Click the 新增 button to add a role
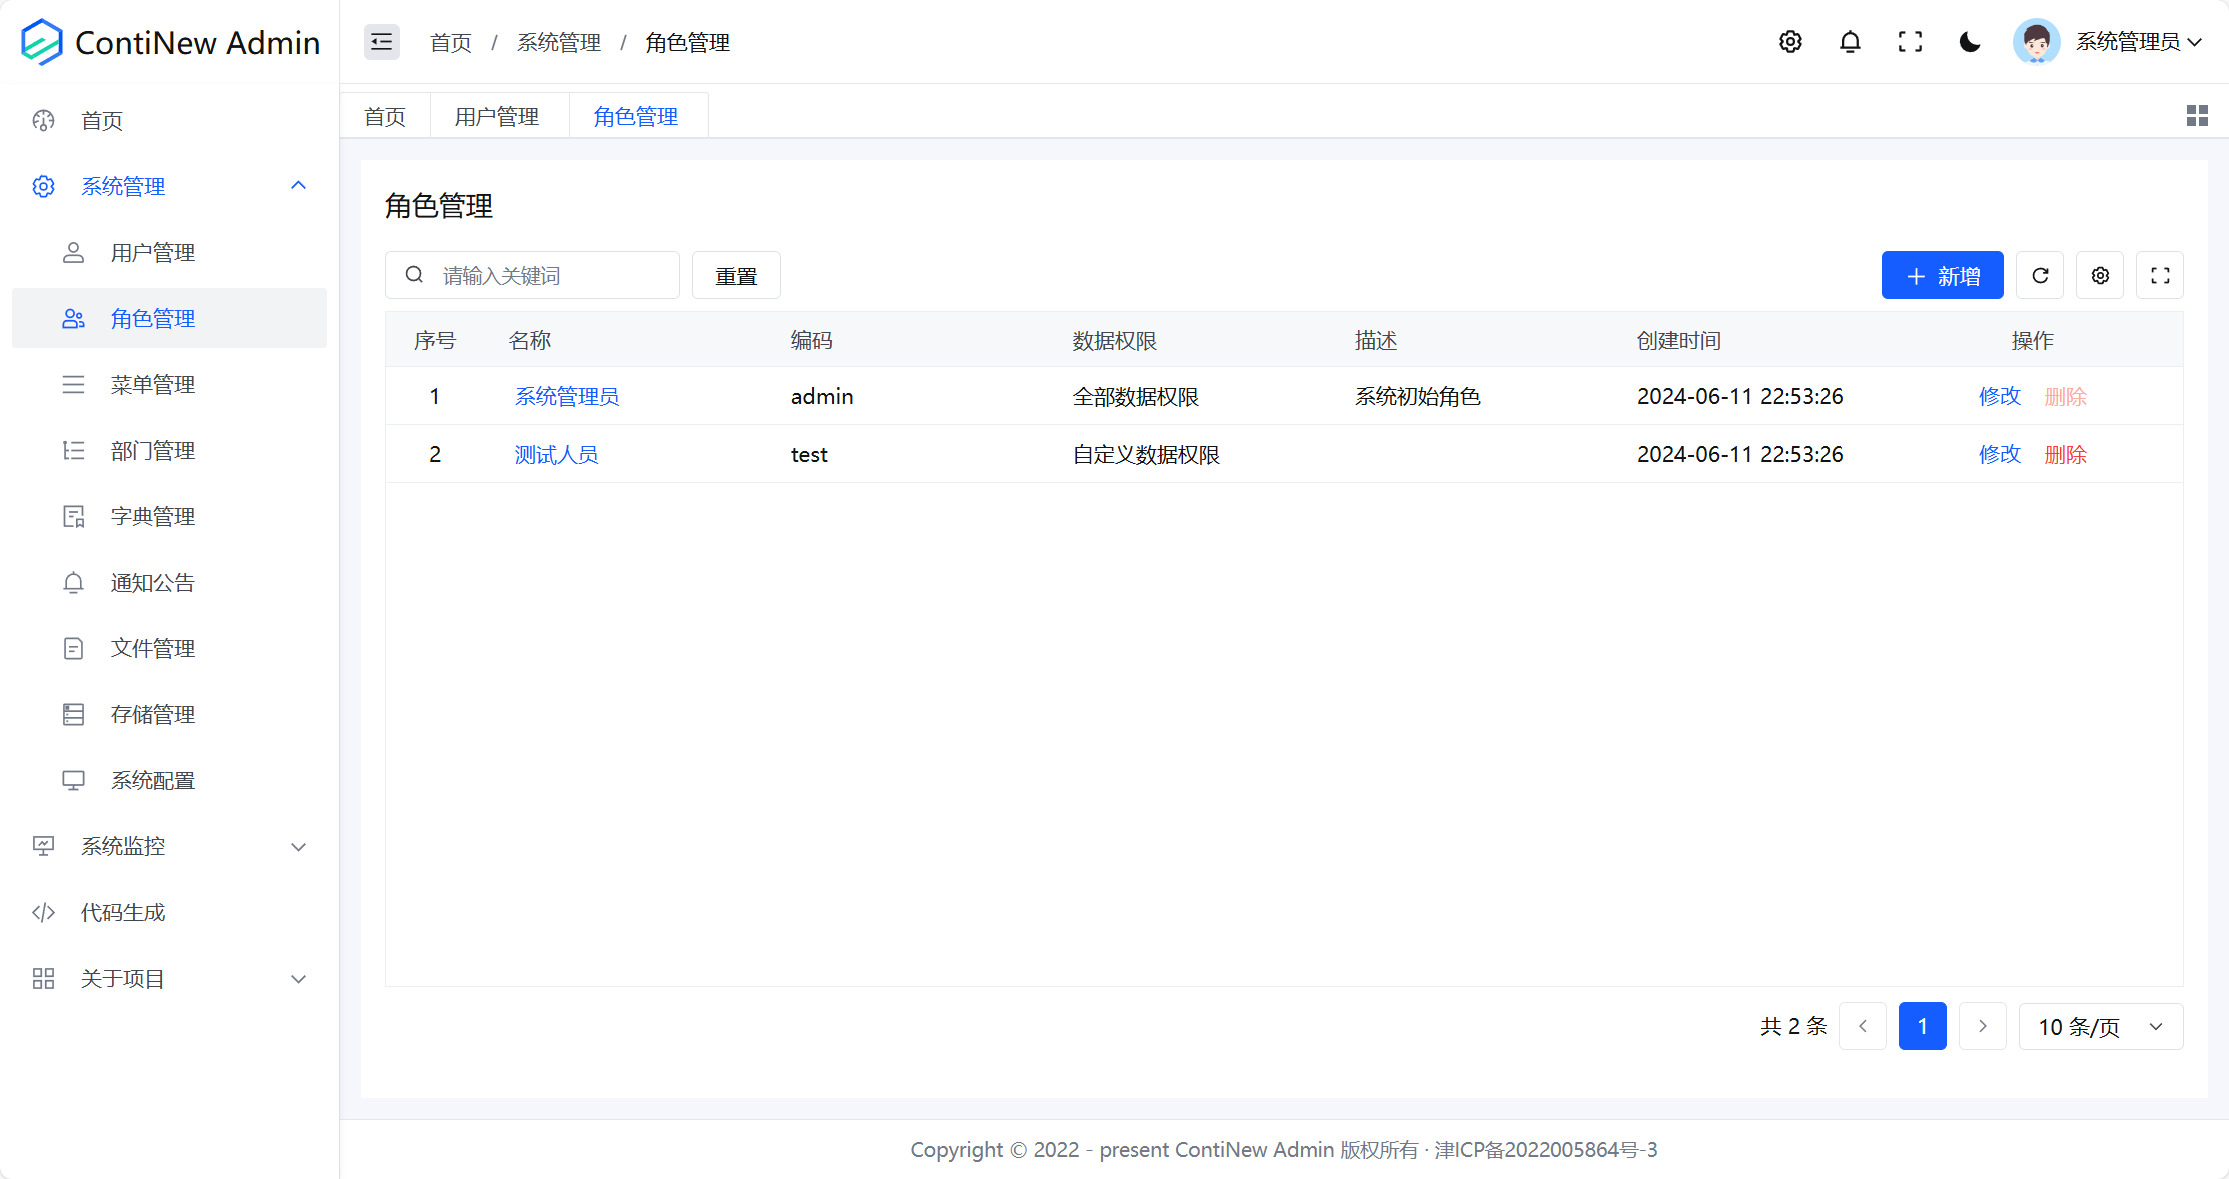 click(1941, 275)
